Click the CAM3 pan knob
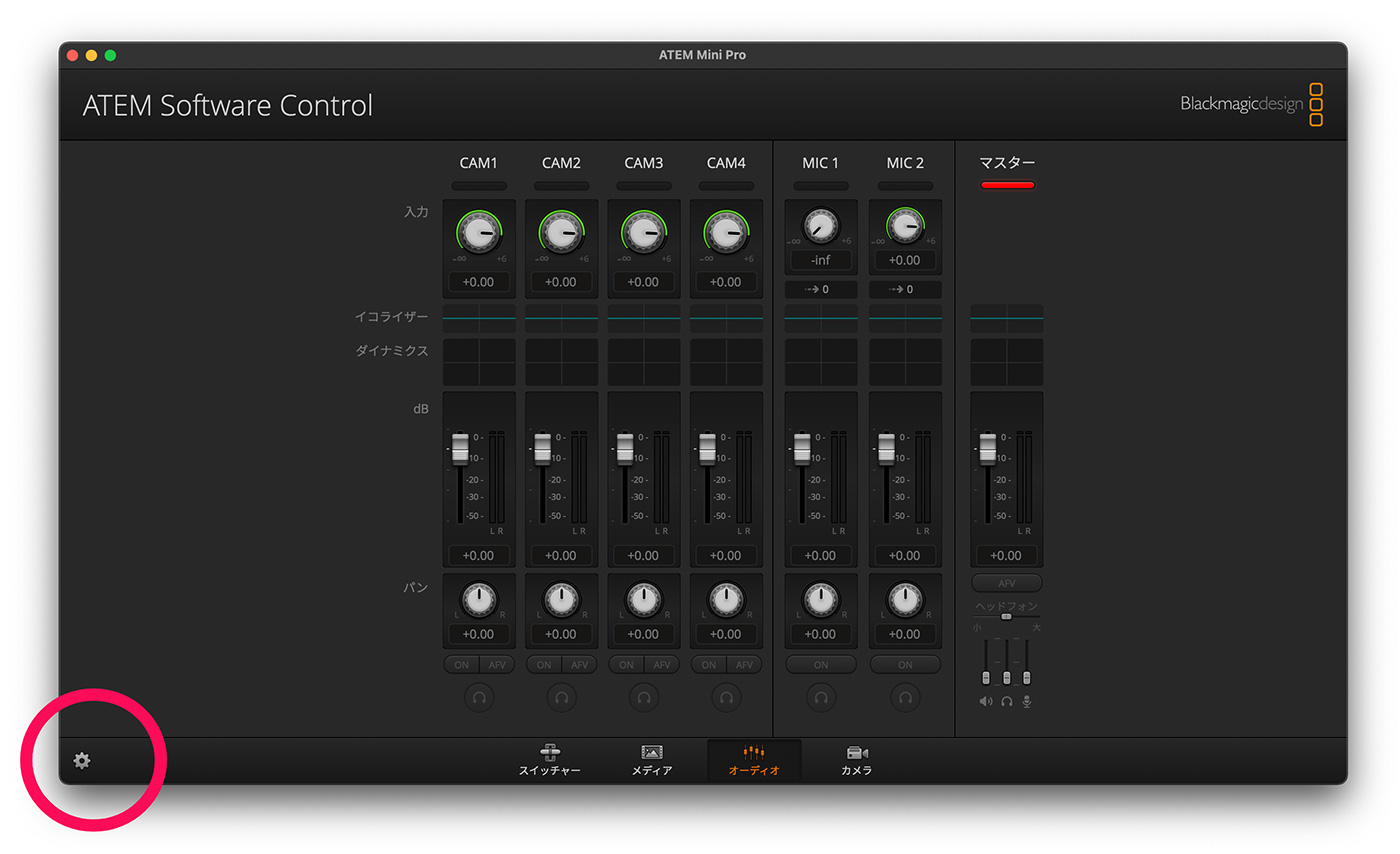Viewport: 1400px width, 854px height. click(643, 599)
